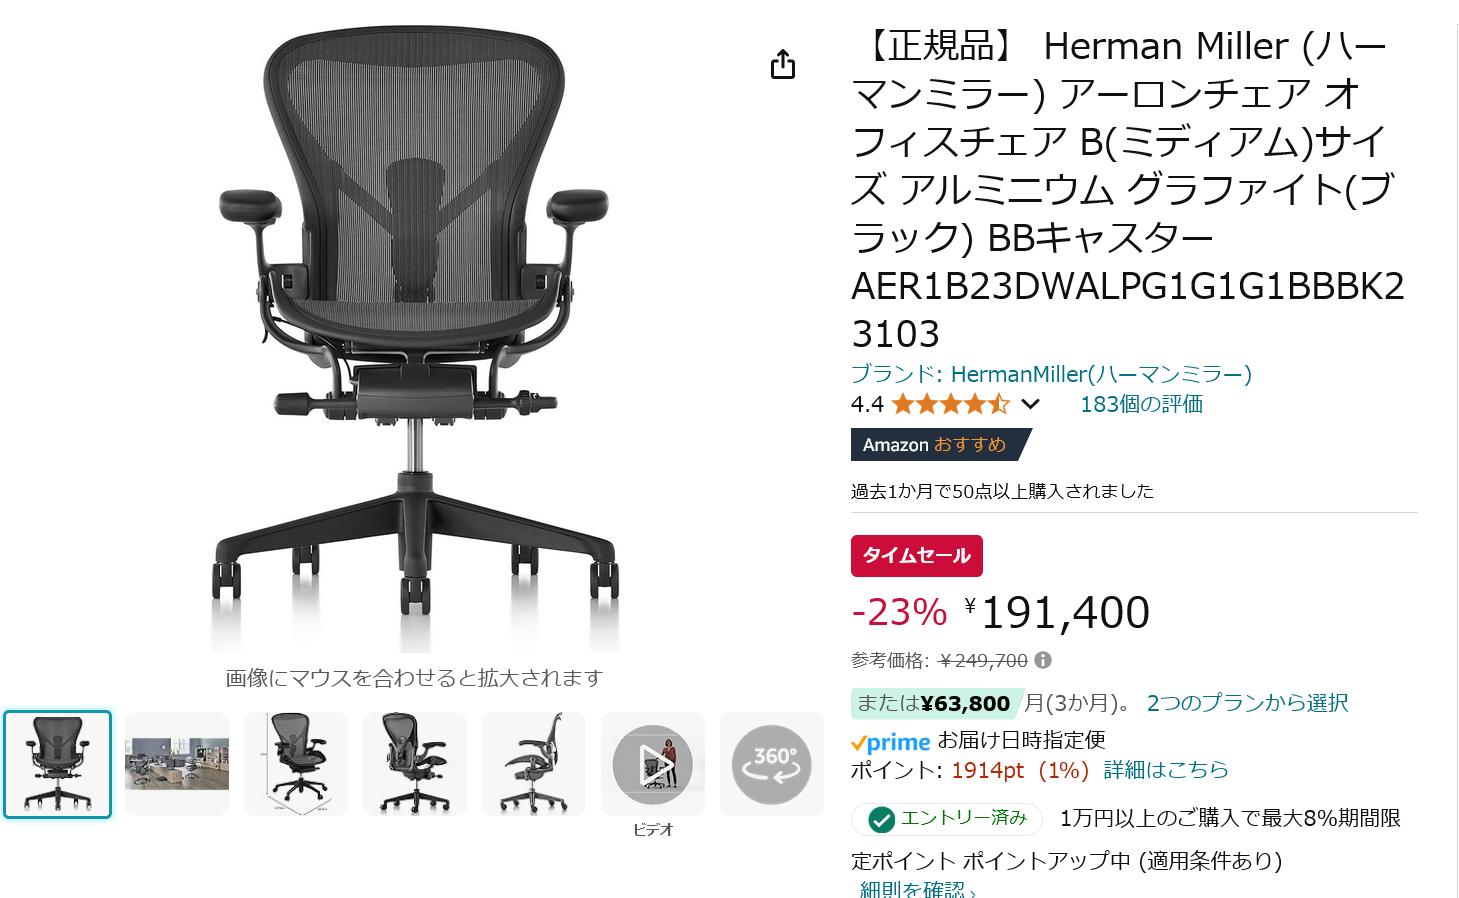The height and width of the screenshot is (898, 1459).
Task: Select the angled chair view thumbnail
Action: pos(415,765)
